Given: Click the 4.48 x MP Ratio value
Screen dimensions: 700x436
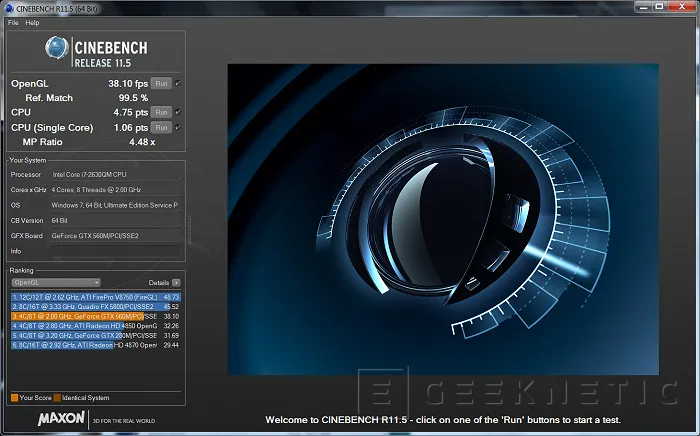Looking at the screenshot, I should point(142,142).
